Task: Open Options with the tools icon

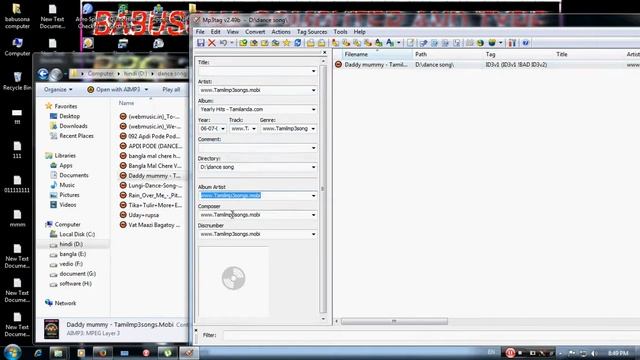Action: [x=512, y=43]
